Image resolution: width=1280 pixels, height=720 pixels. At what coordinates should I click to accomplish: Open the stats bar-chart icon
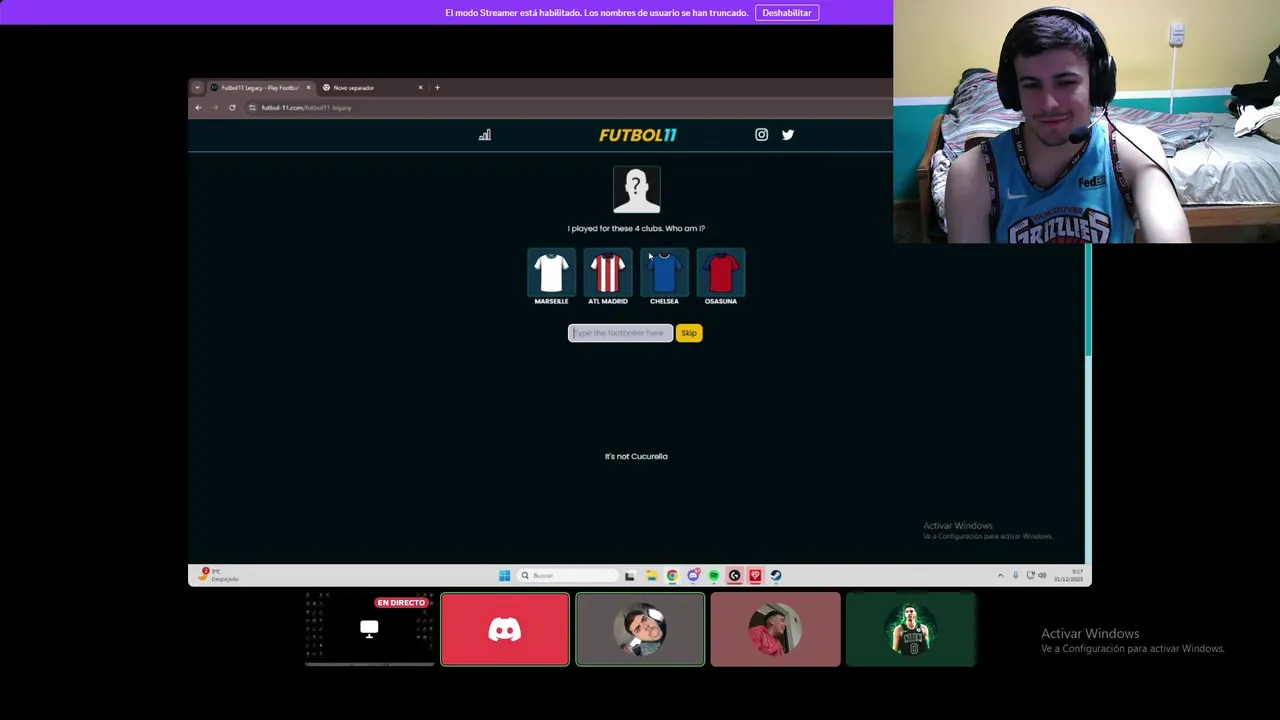pos(485,135)
